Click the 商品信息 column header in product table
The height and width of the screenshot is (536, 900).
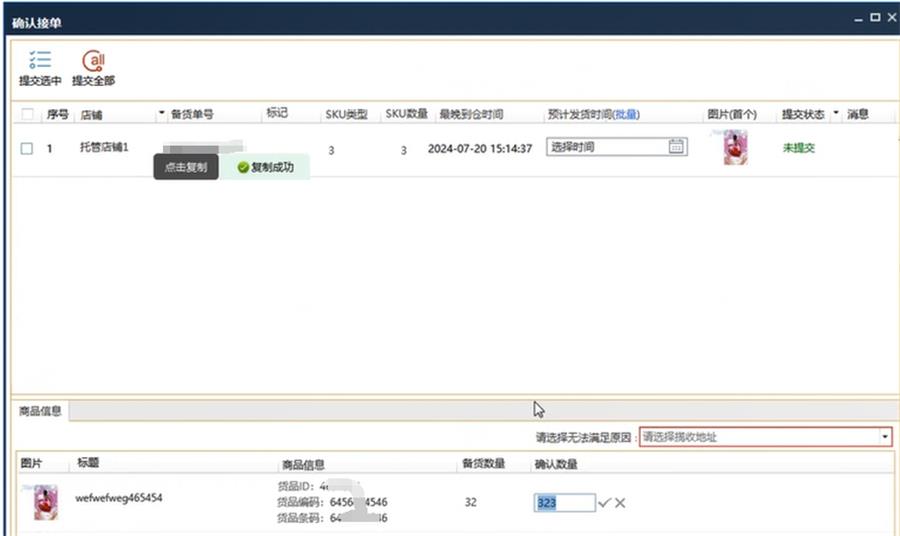point(303,465)
